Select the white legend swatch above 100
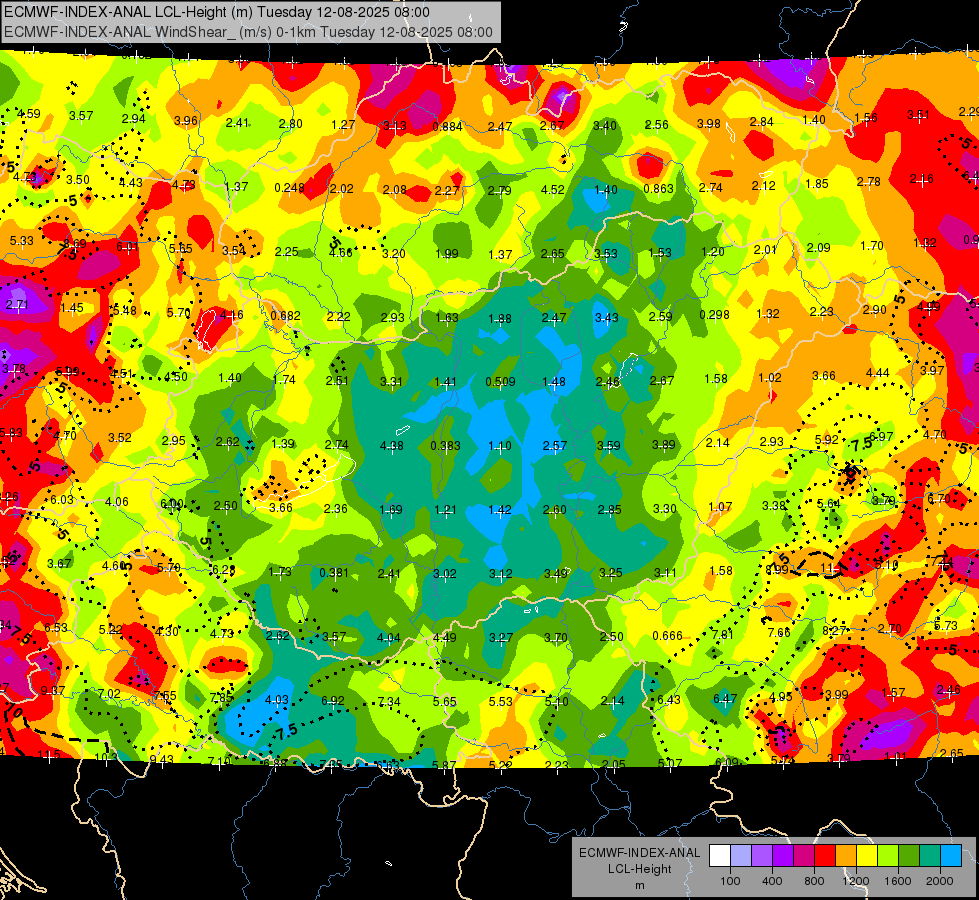This screenshot has height=900, width=979. pos(720,856)
